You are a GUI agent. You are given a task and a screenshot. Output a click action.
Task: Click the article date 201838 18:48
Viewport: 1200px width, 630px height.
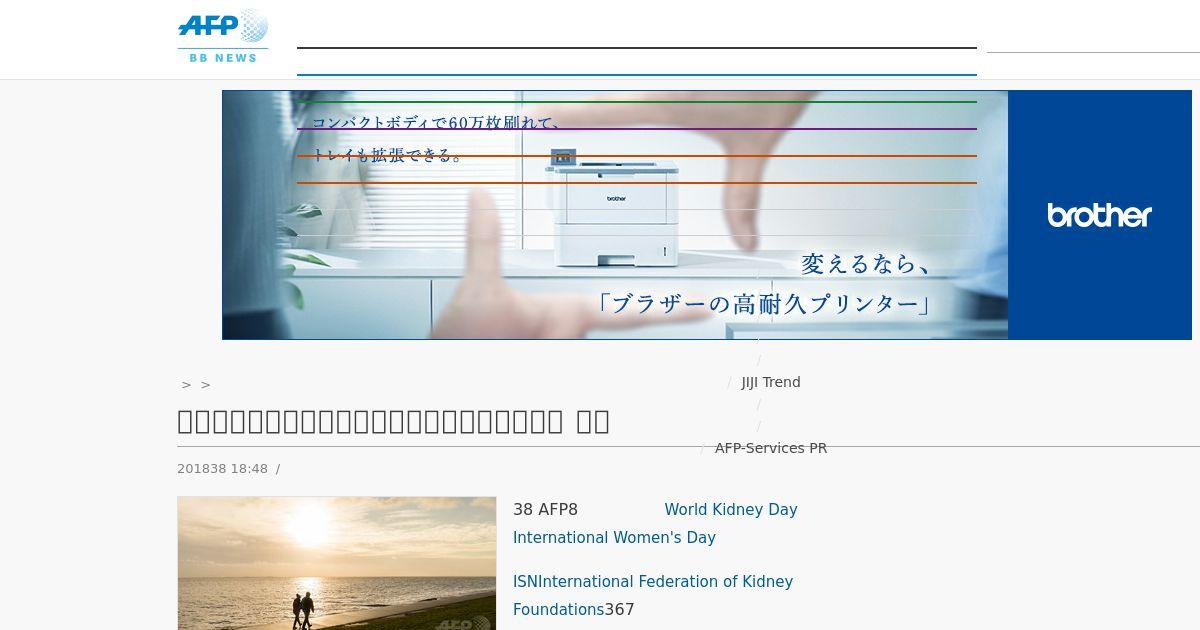(222, 469)
